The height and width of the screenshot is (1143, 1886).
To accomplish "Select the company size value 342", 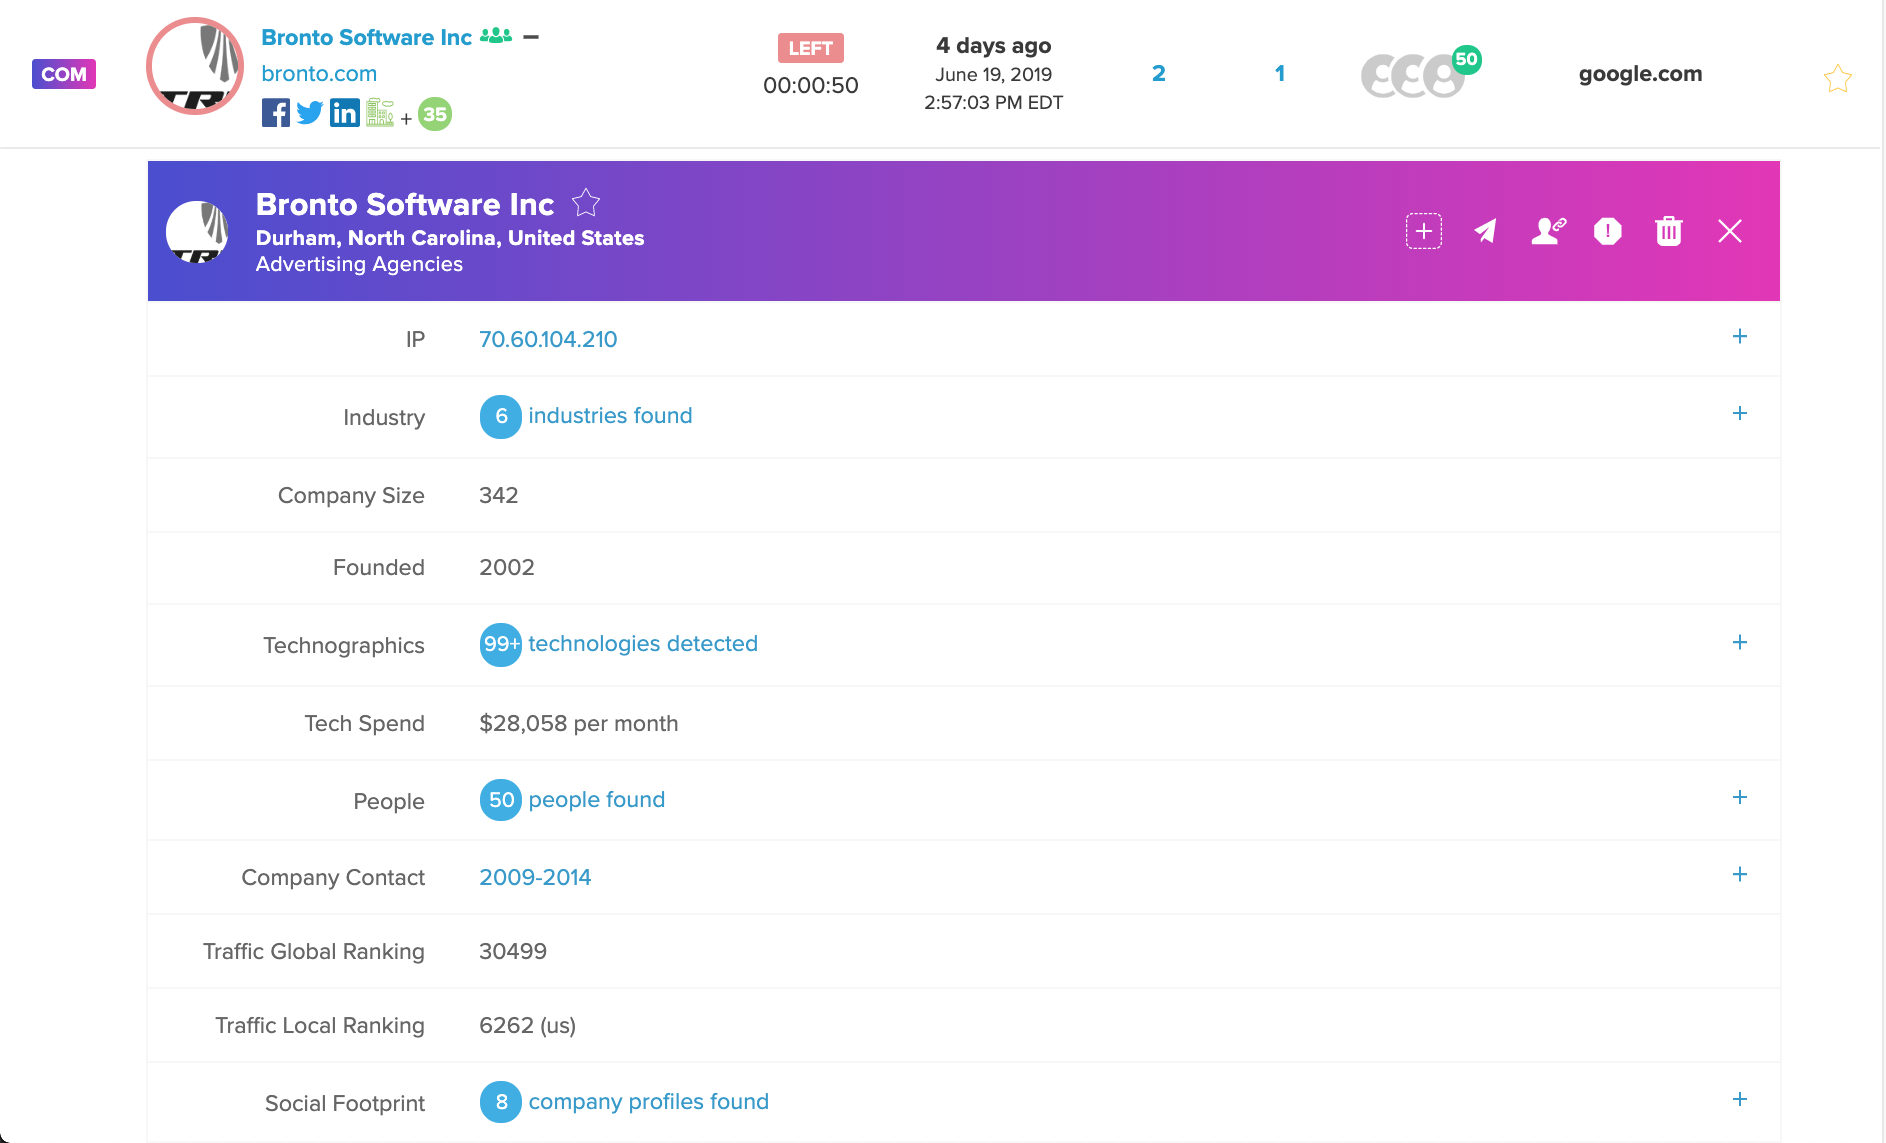I will (498, 496).
